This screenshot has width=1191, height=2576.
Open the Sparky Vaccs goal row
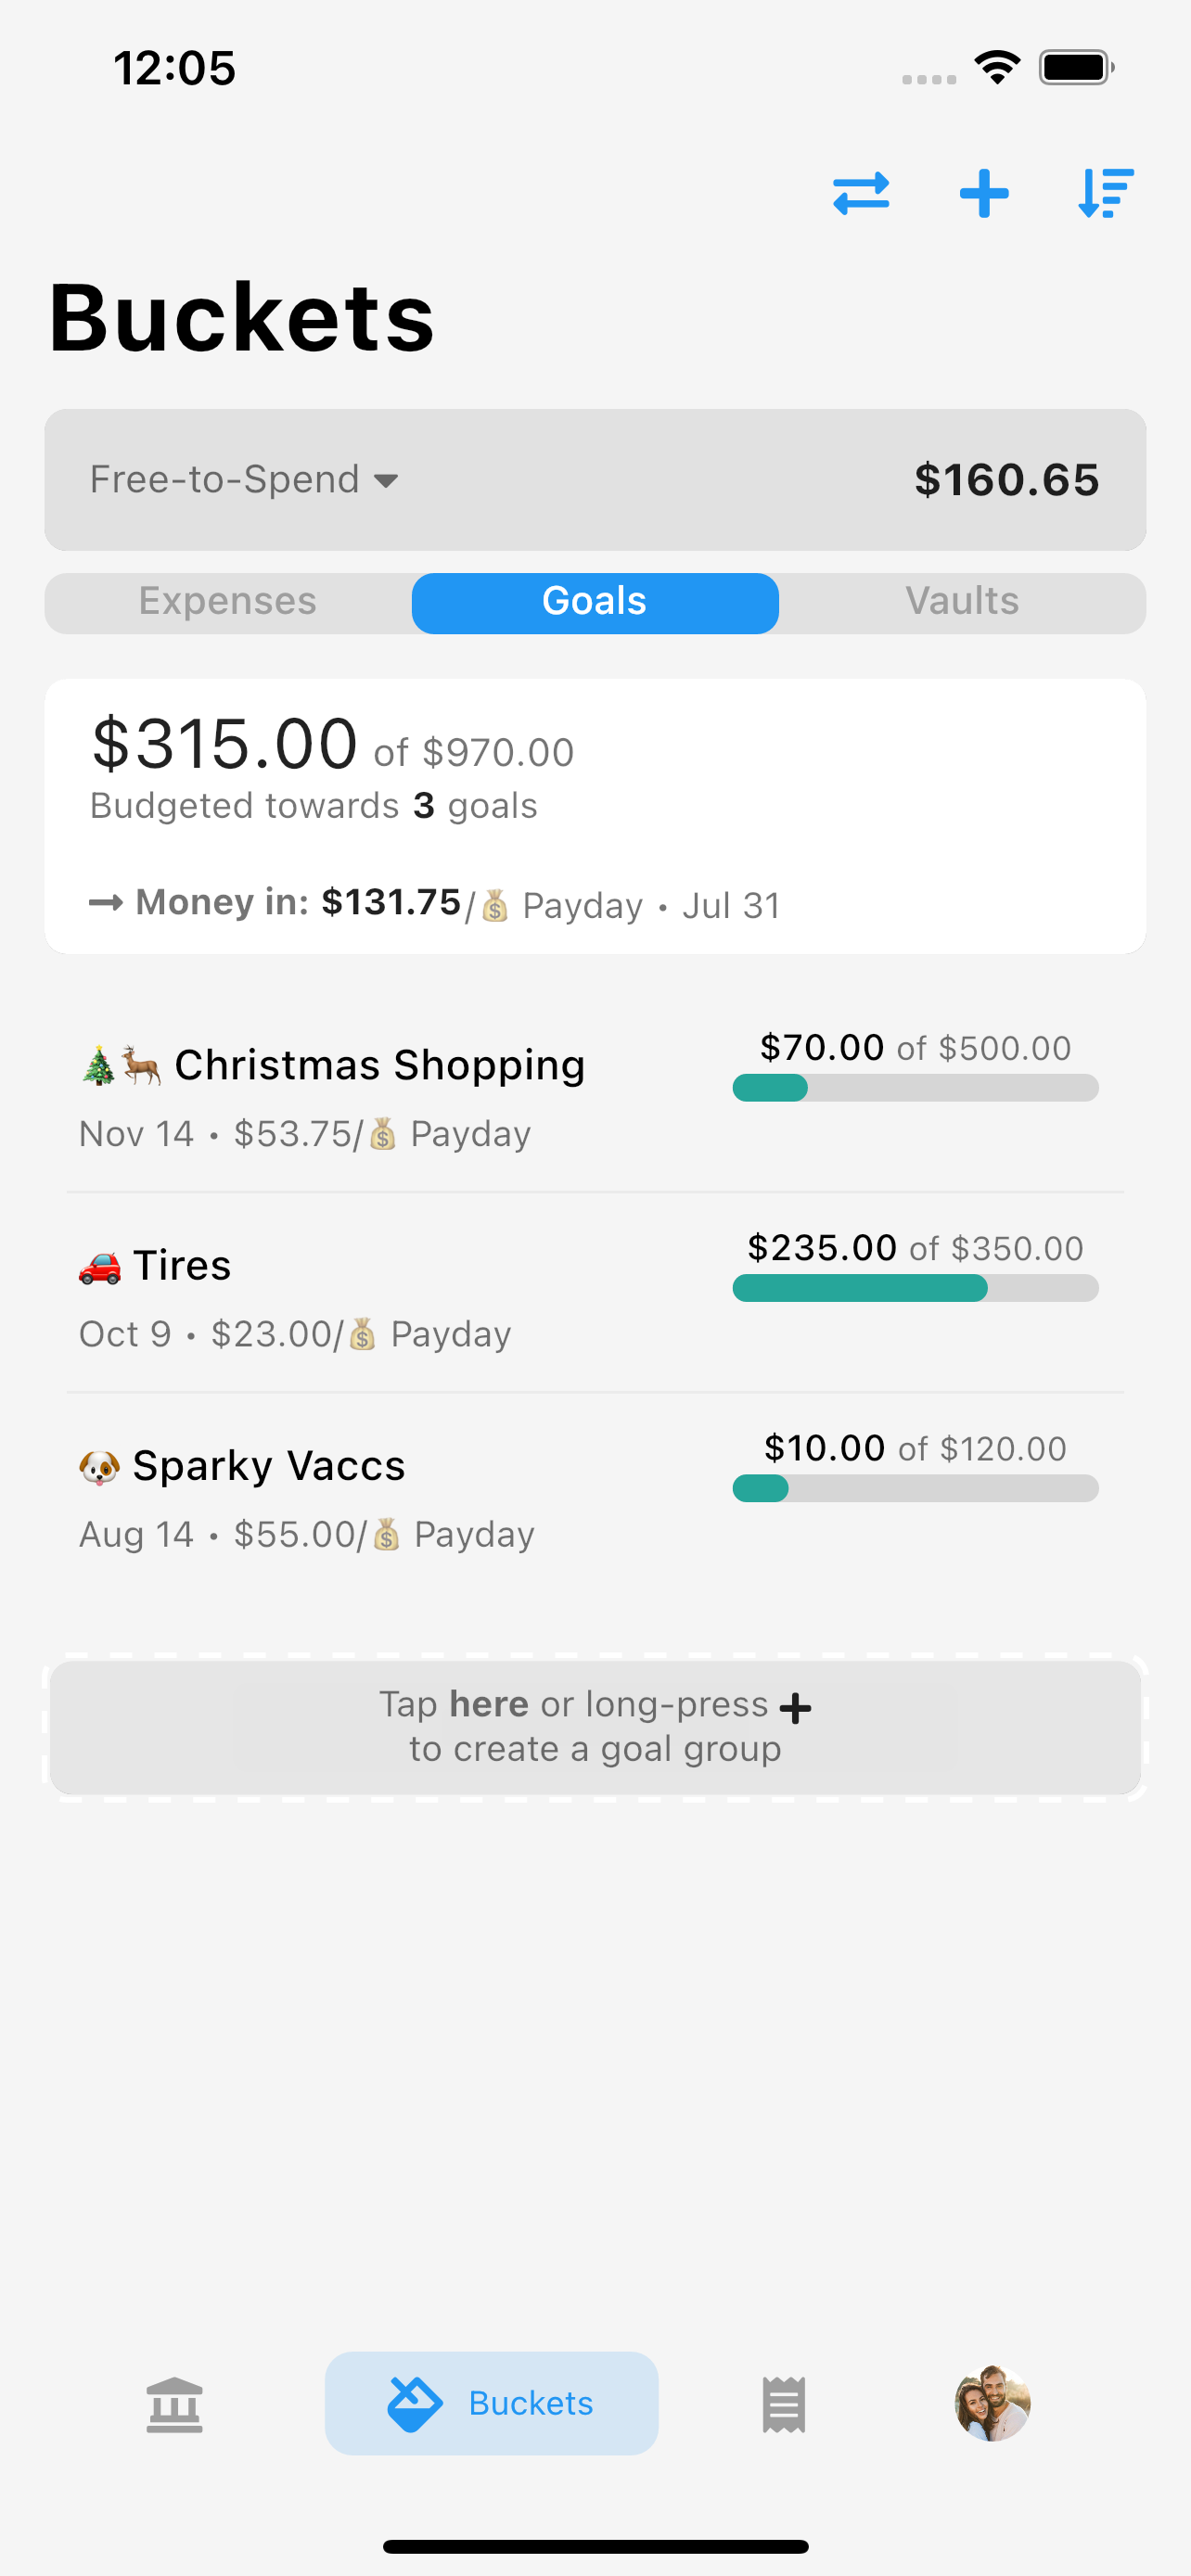(x=269, y=1467)
